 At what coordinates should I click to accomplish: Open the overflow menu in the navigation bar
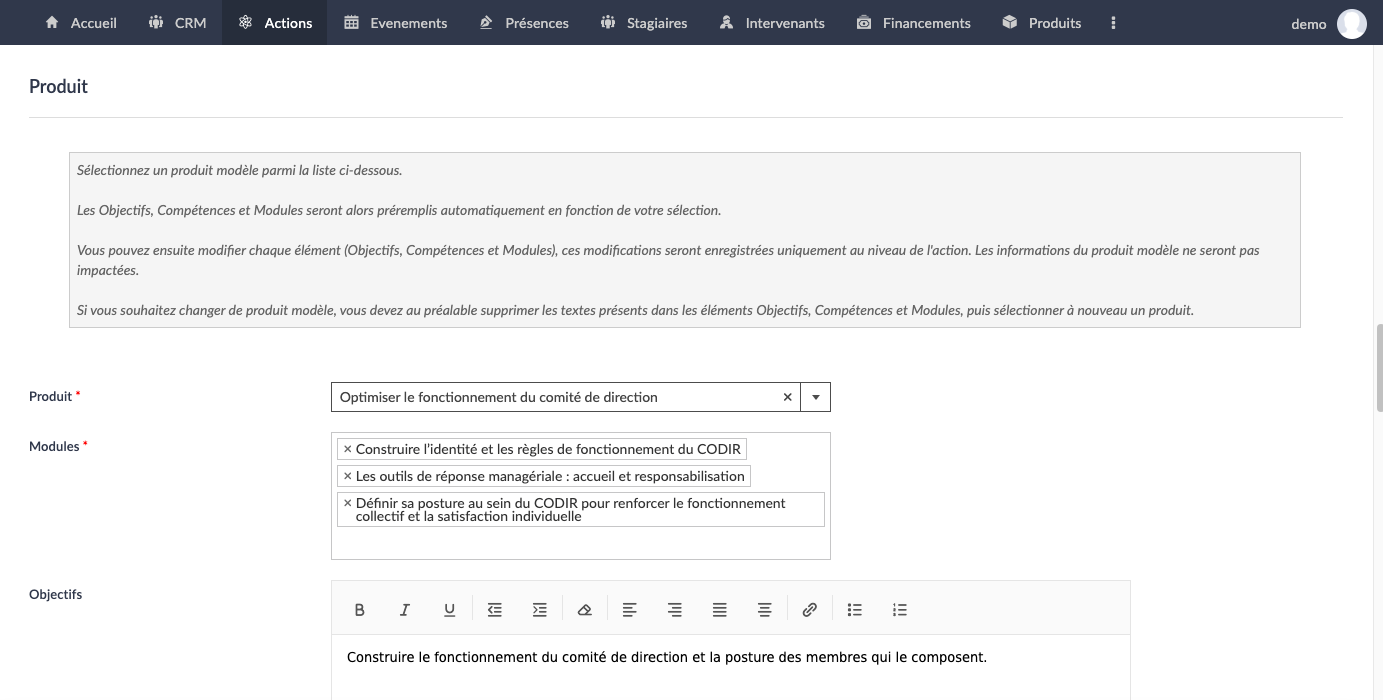tap(1113, 22)
